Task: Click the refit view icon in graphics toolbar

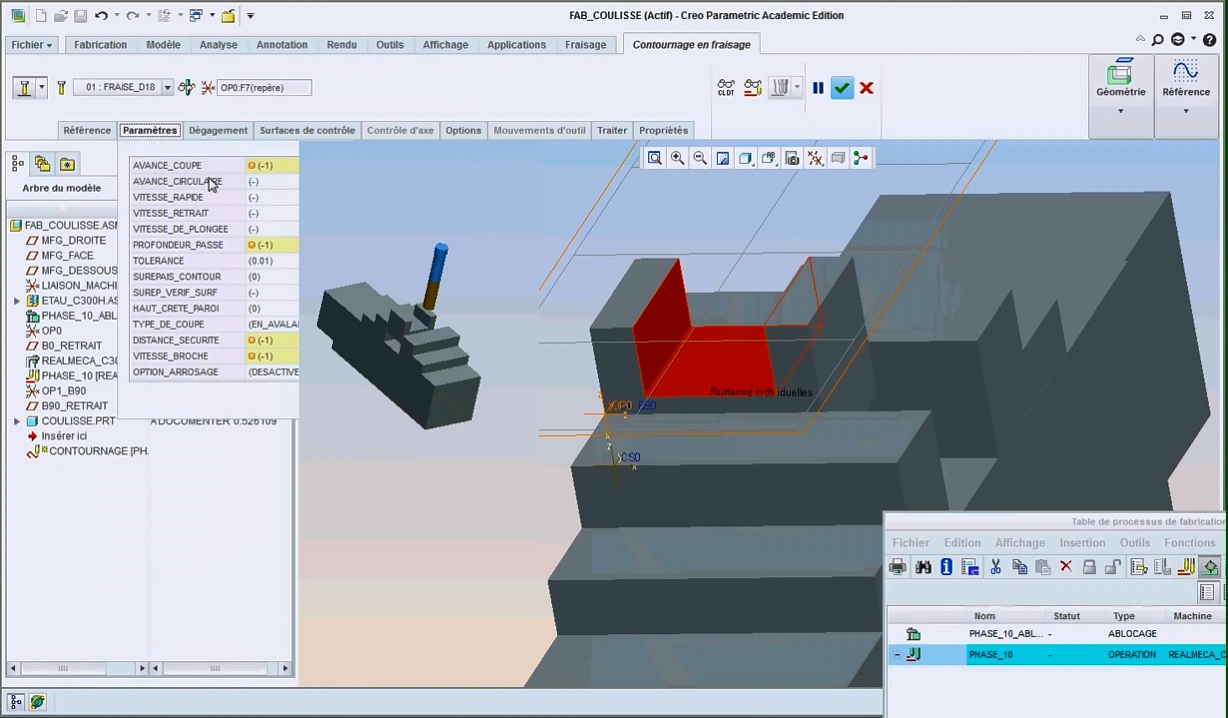Action: click(654, 158)
